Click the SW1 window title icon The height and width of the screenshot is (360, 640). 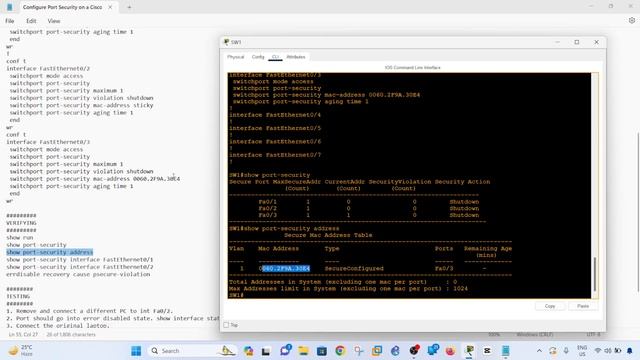click(x=226, y=42)
